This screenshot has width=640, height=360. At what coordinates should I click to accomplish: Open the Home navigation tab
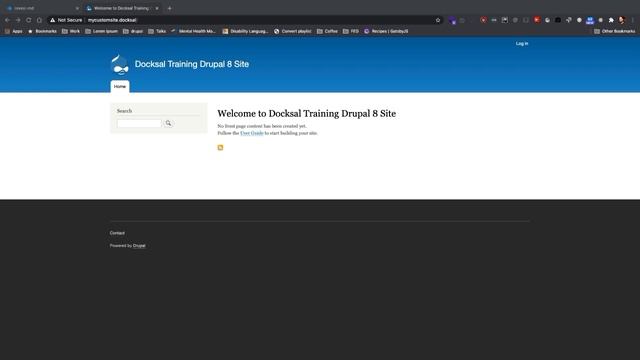coord(120,87)
